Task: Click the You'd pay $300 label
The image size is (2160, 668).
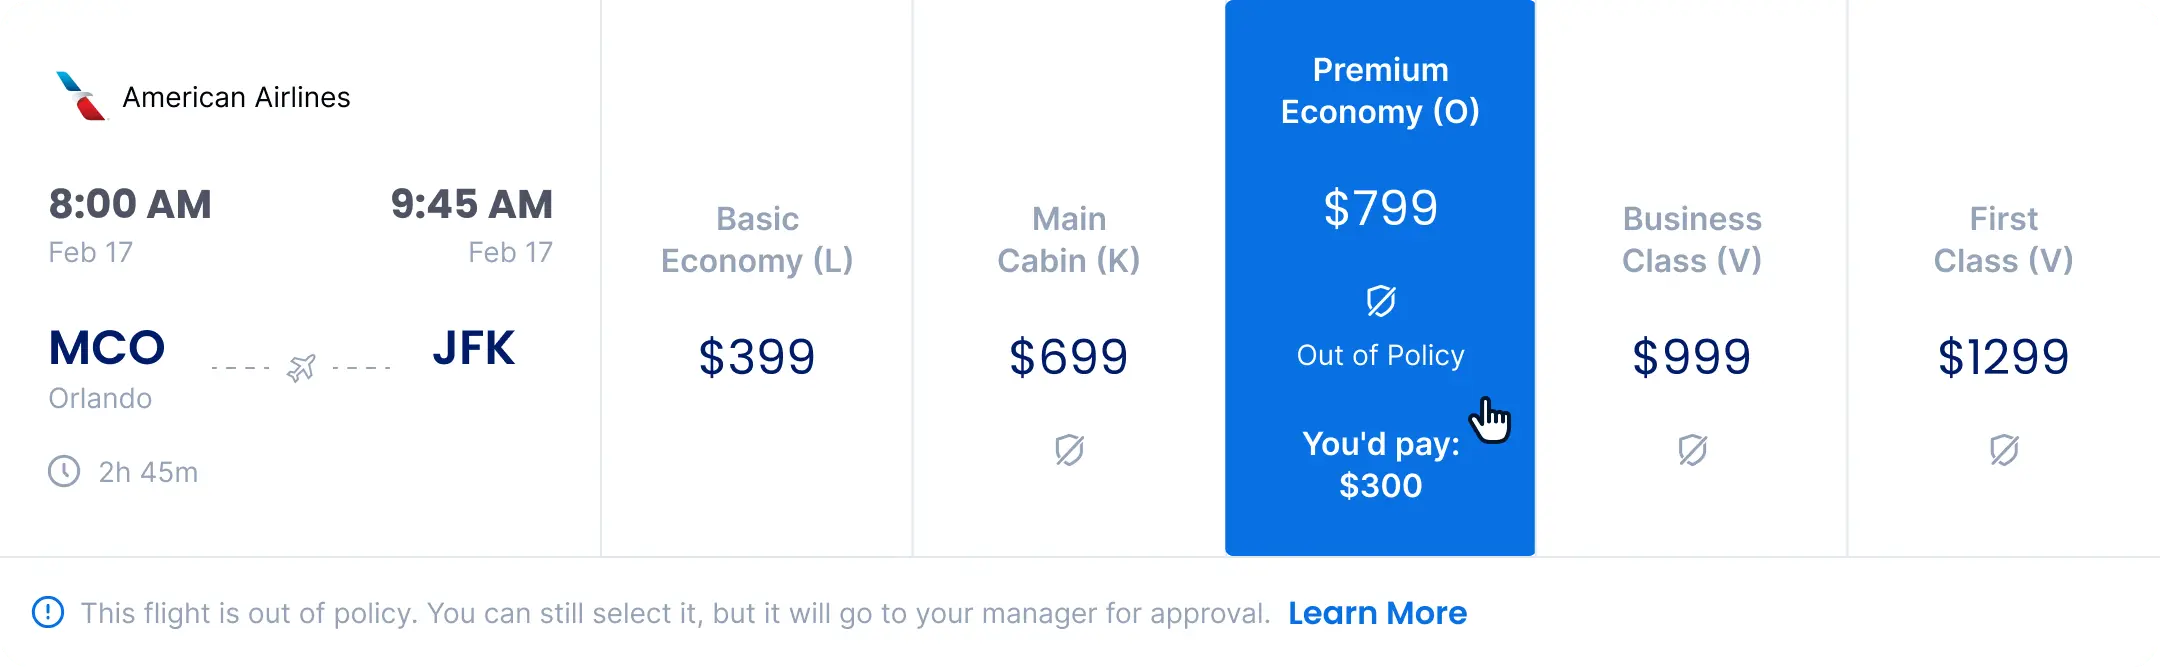Action: tap(1381, 463)
